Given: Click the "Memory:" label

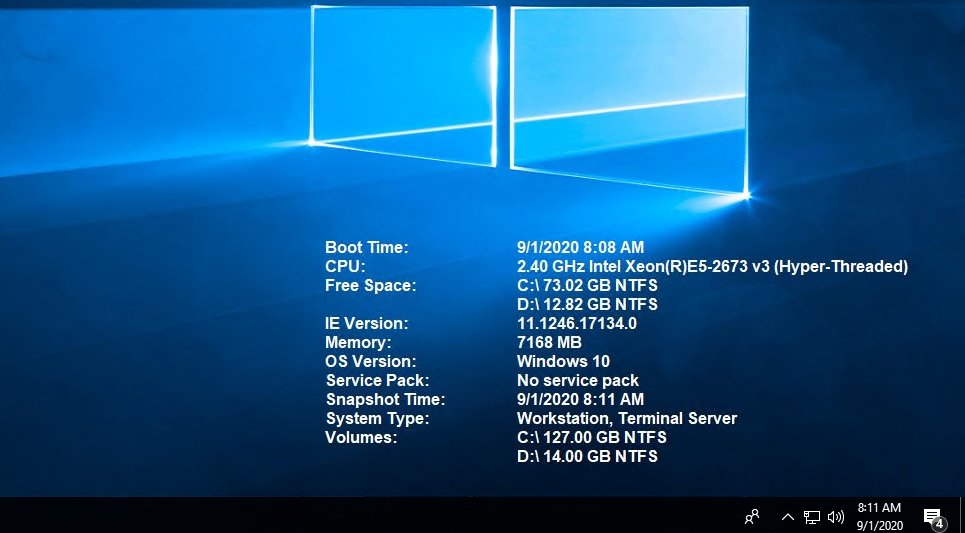Looking at the screenshot, I should 358,342.
